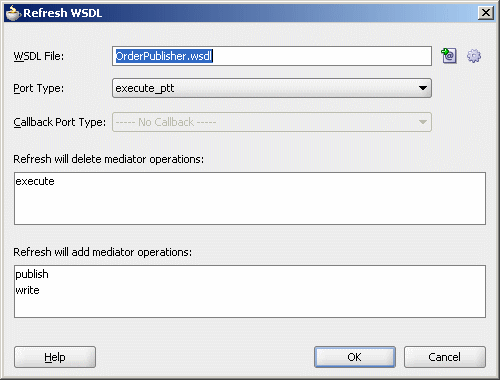Click the find existing WSDL icon
Screen dimensions: 500x380
click(x=449, y=56)
